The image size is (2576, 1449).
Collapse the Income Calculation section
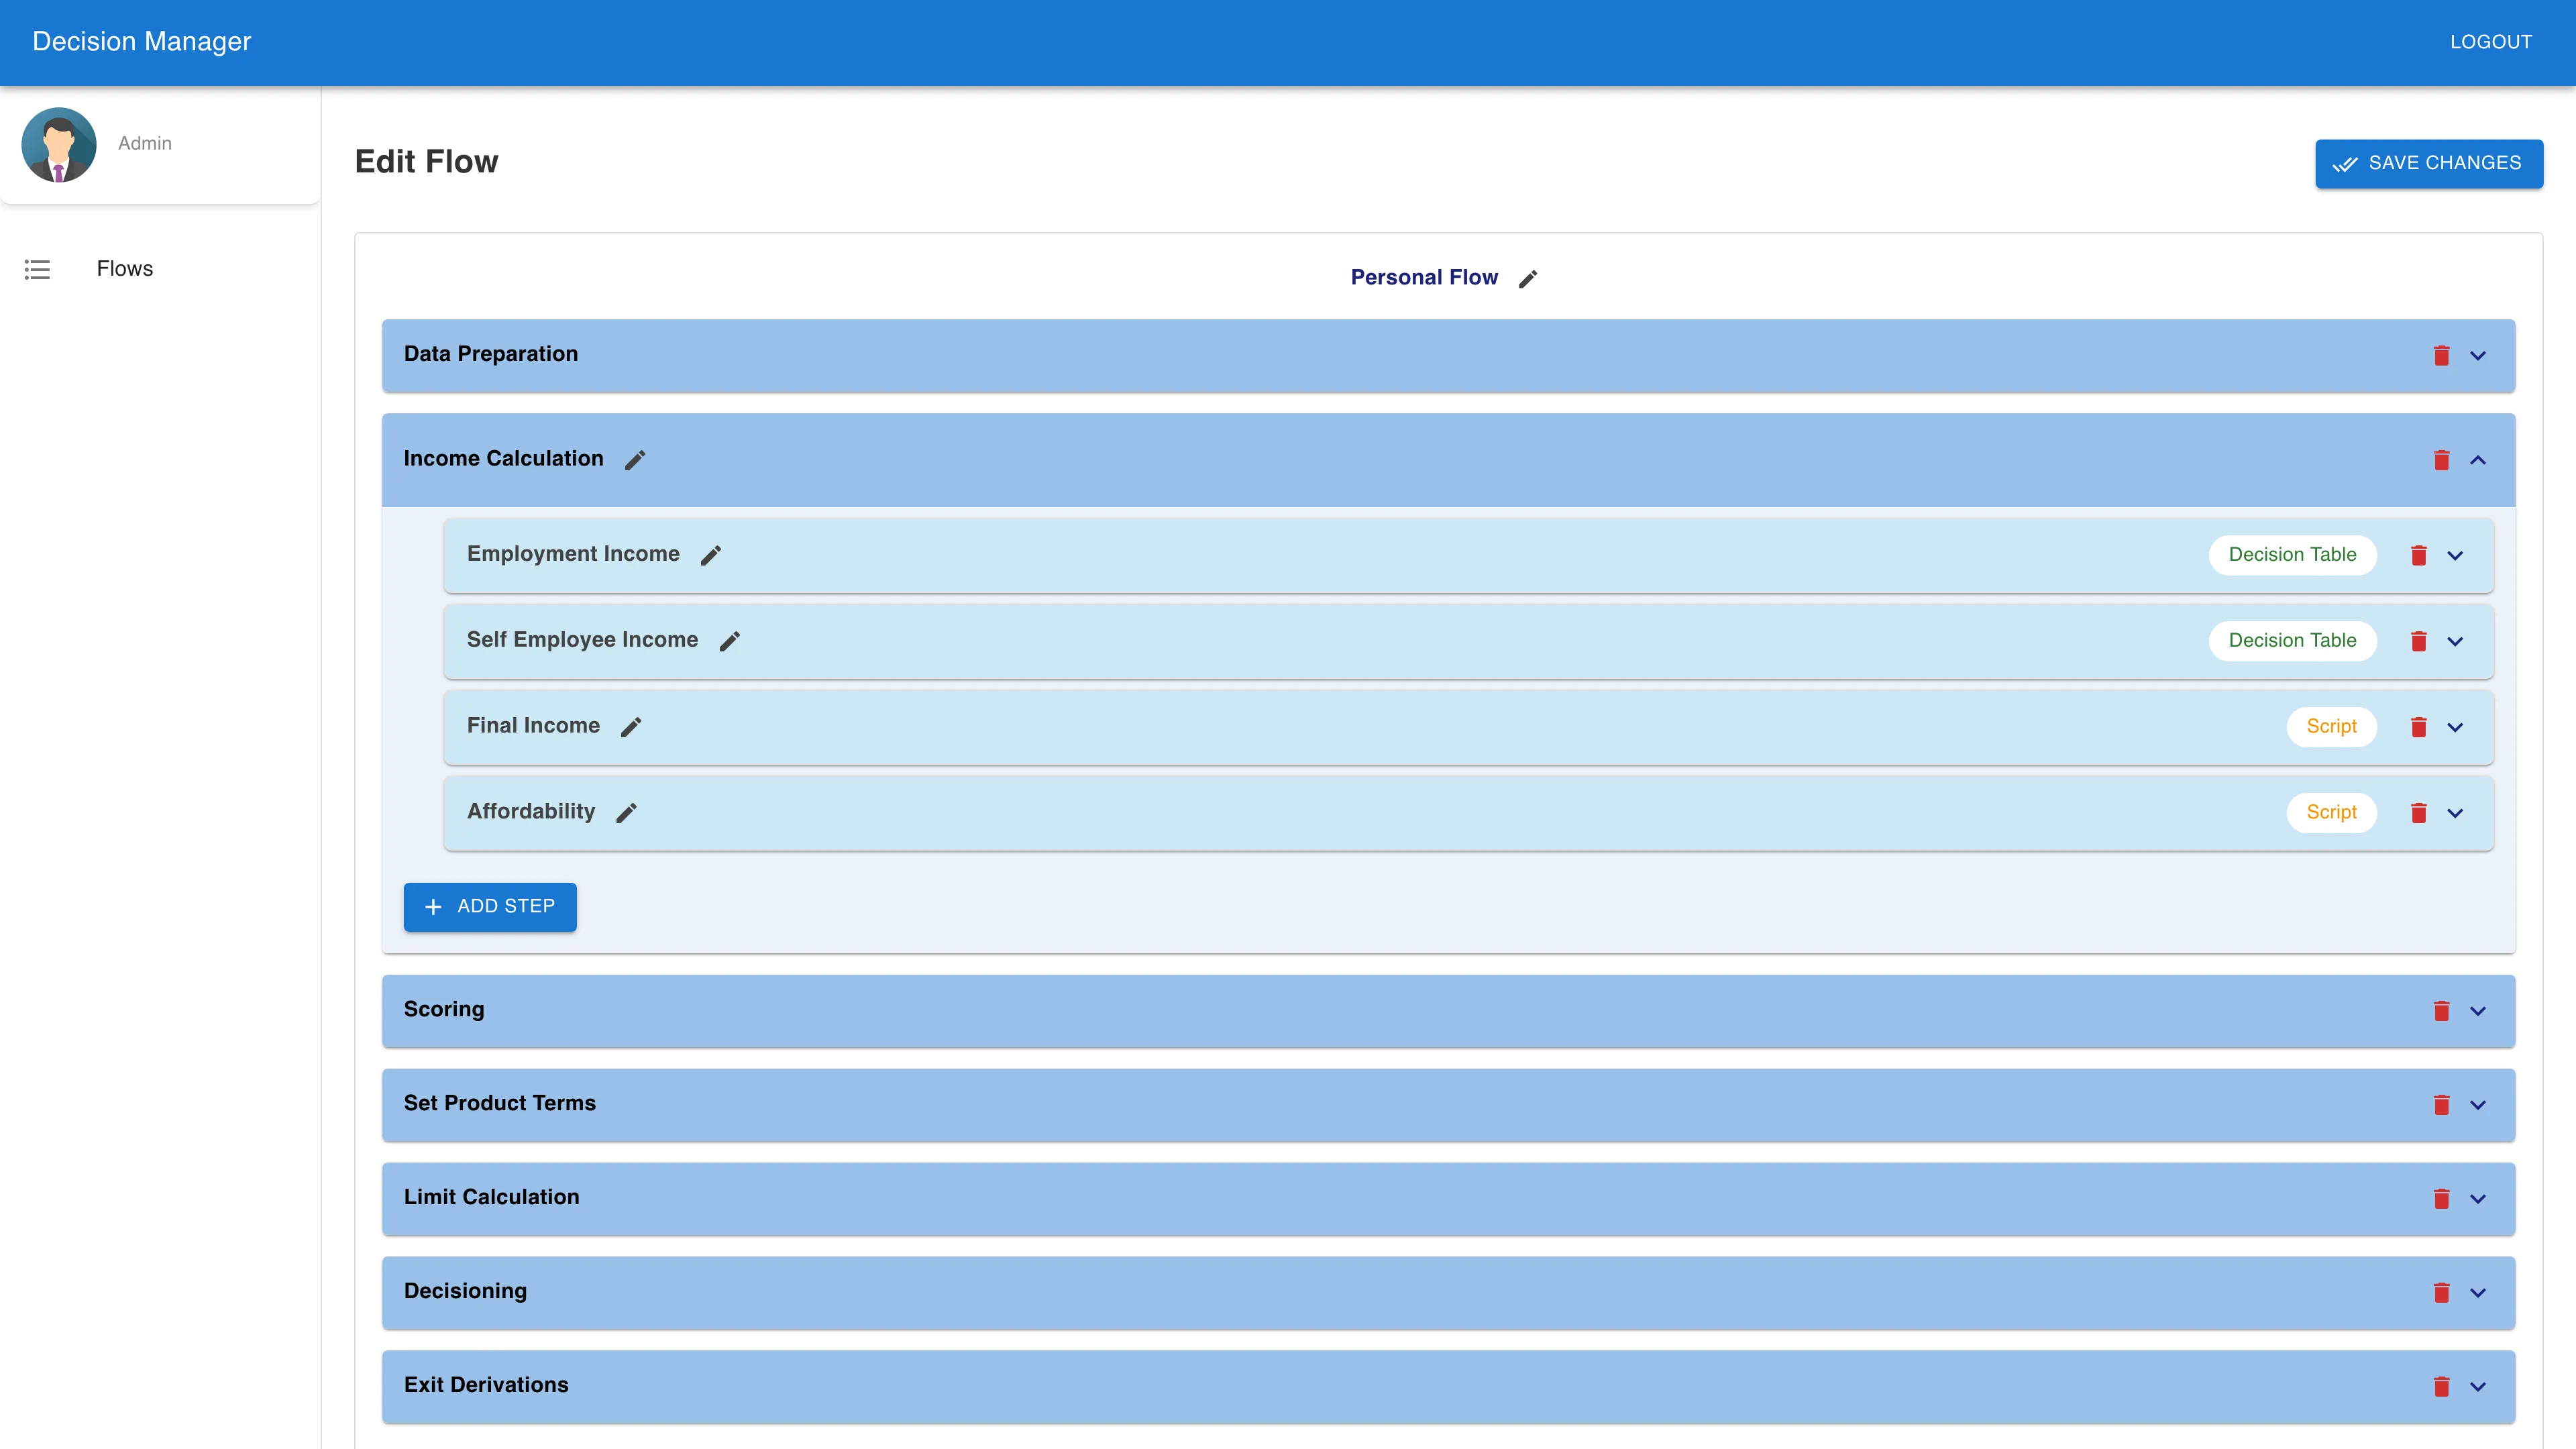(x=2479, y=461)
